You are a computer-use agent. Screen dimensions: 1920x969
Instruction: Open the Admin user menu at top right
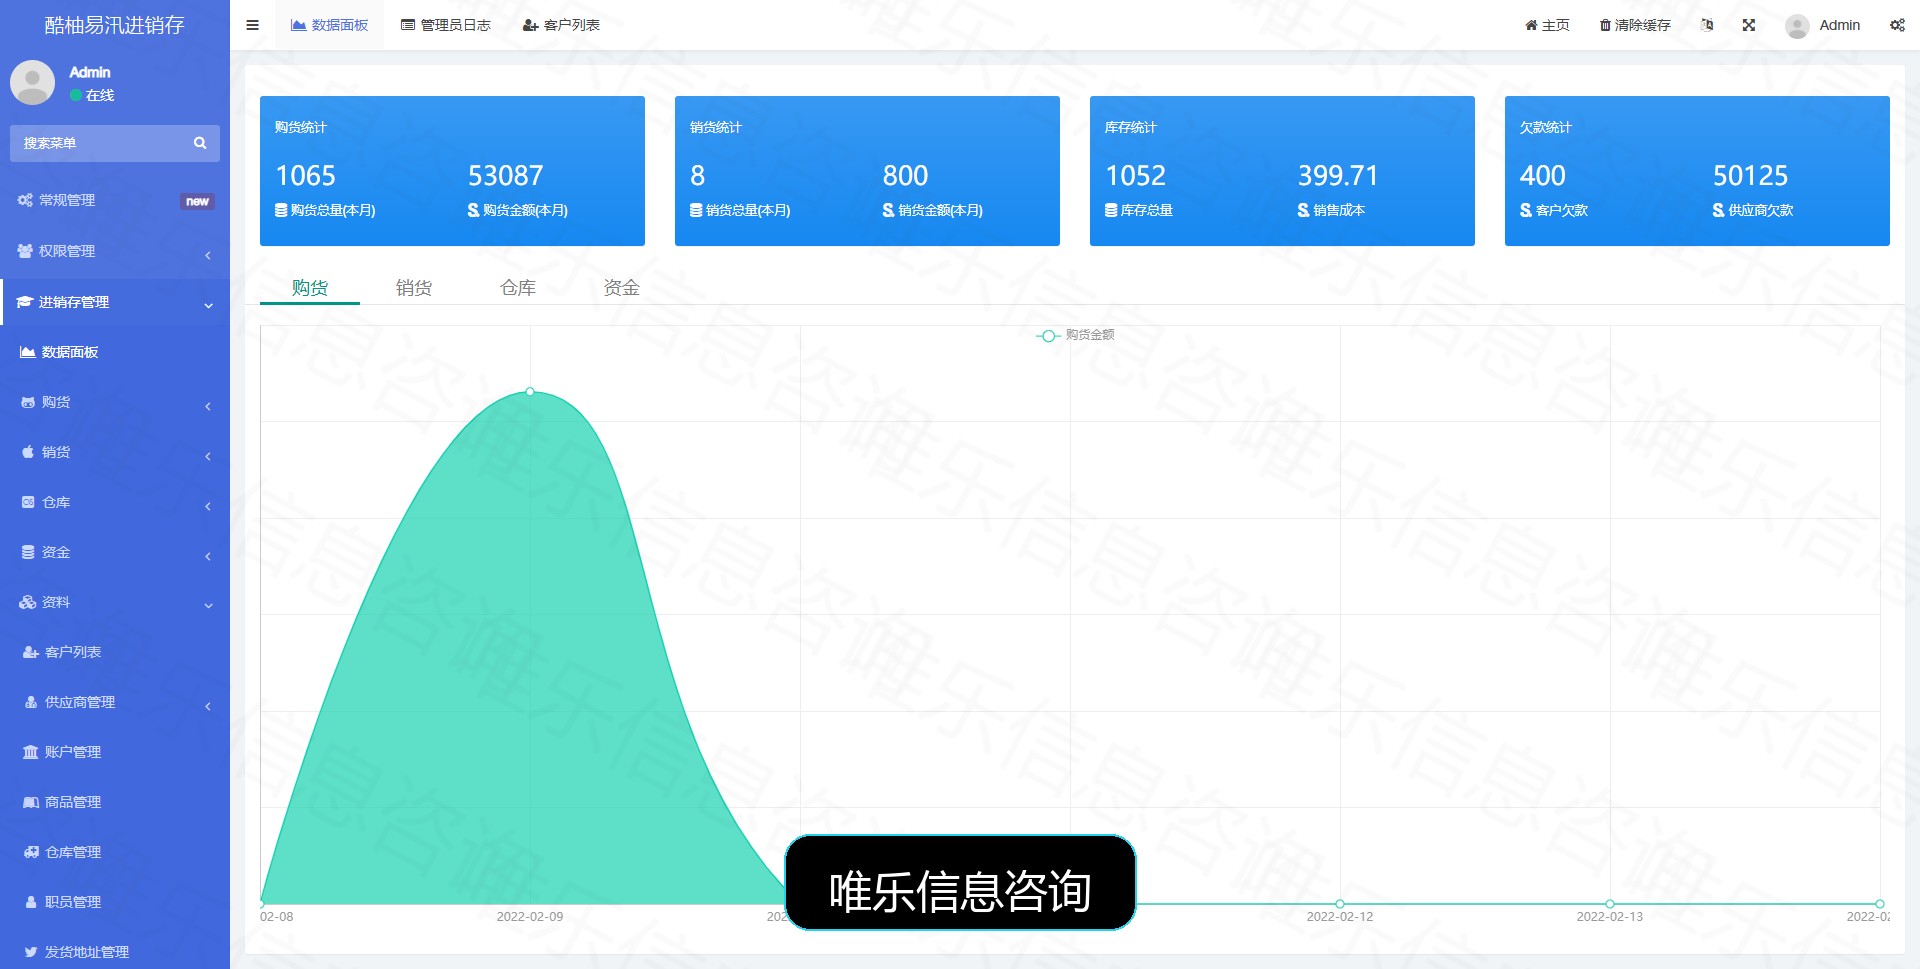point(1823,25)
